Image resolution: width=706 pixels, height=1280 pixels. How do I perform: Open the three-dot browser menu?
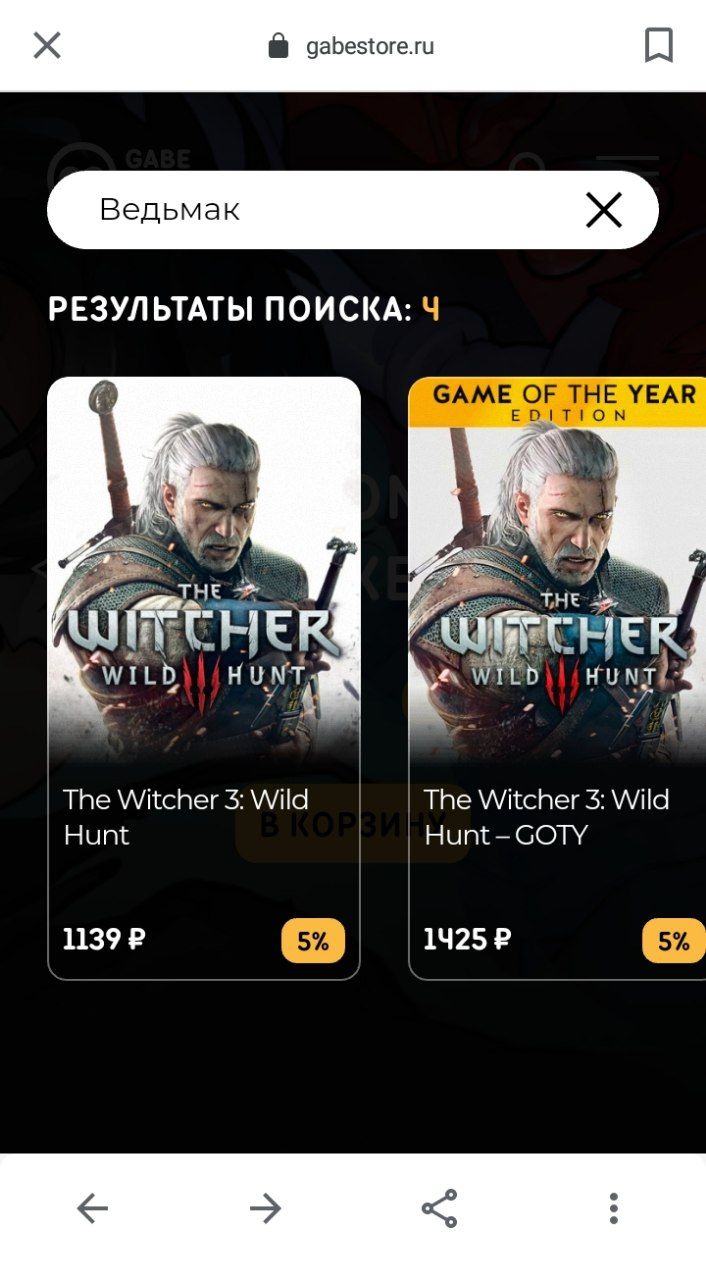[613, 1208]
